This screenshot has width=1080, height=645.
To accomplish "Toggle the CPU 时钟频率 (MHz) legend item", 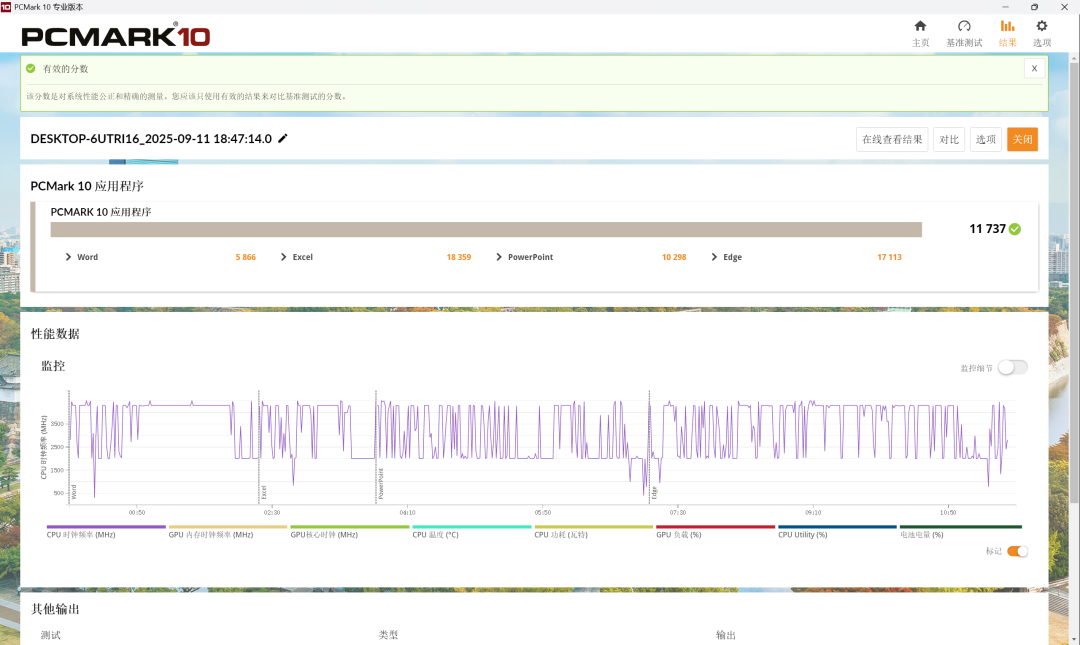I will click(106, 531).
